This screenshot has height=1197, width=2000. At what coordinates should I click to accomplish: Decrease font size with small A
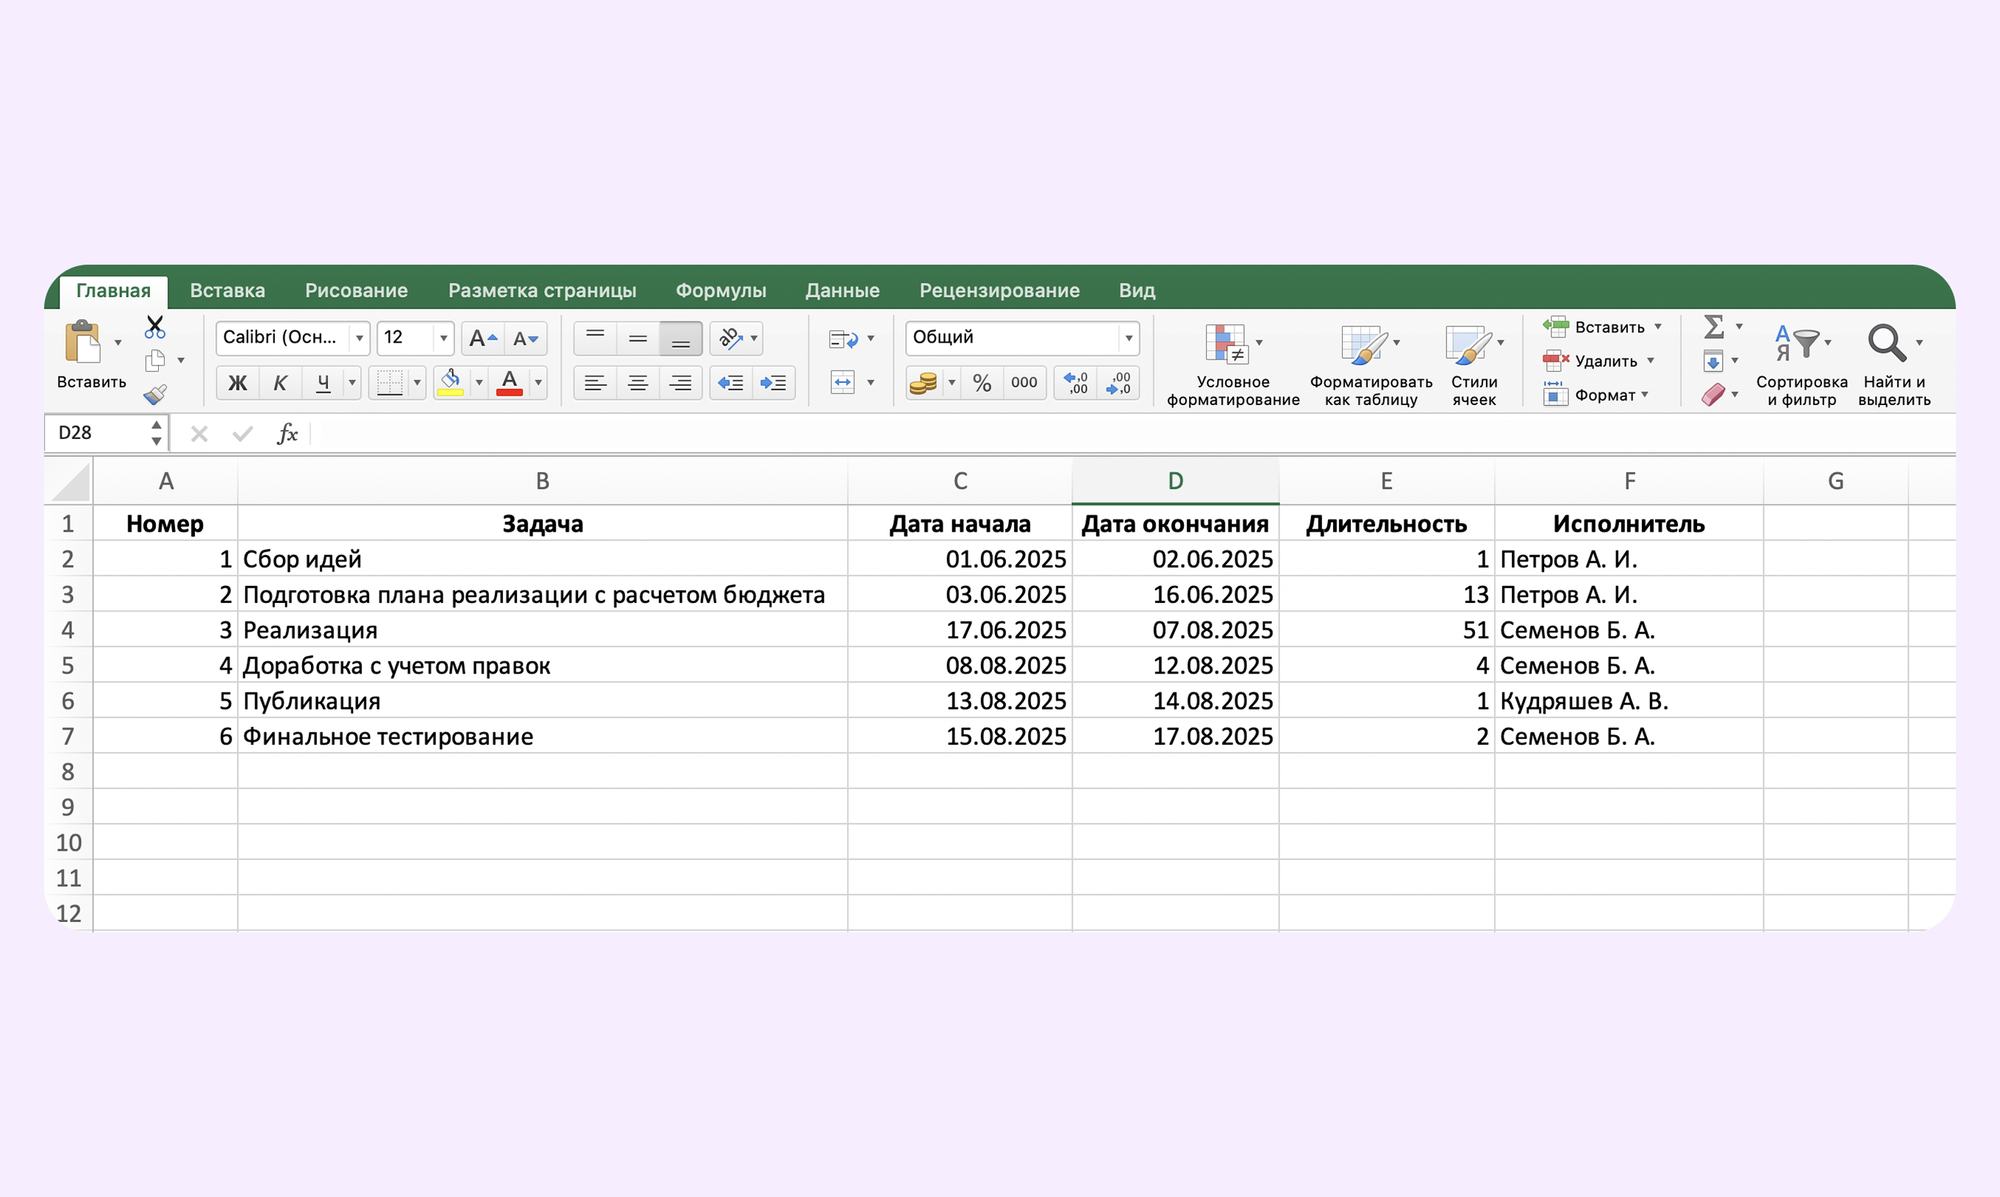525,338
